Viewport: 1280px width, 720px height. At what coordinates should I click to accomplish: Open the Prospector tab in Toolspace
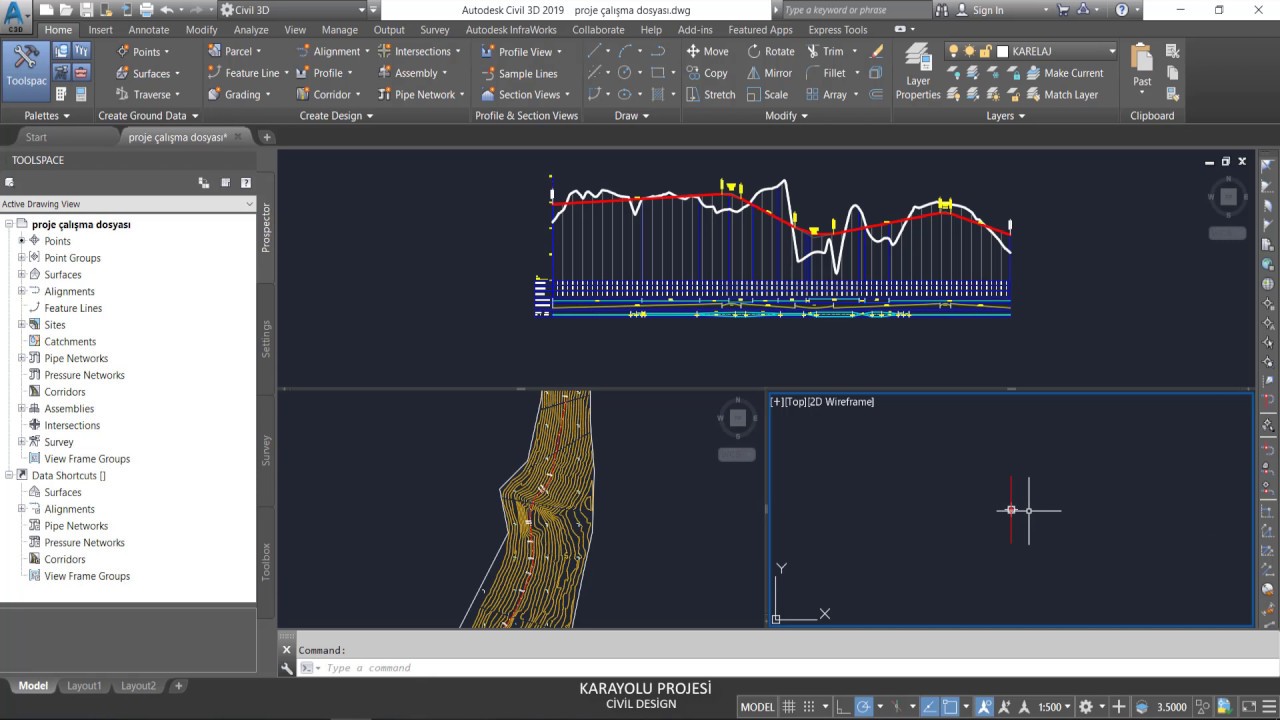click(x=266, y=228)
